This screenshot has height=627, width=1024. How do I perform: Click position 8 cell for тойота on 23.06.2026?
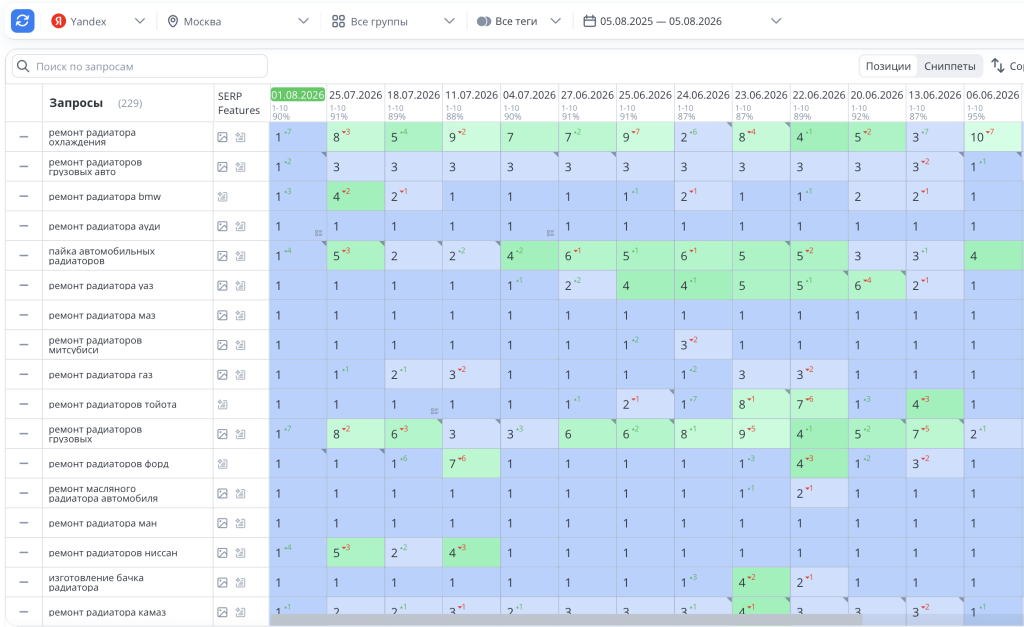coord(761,404)
